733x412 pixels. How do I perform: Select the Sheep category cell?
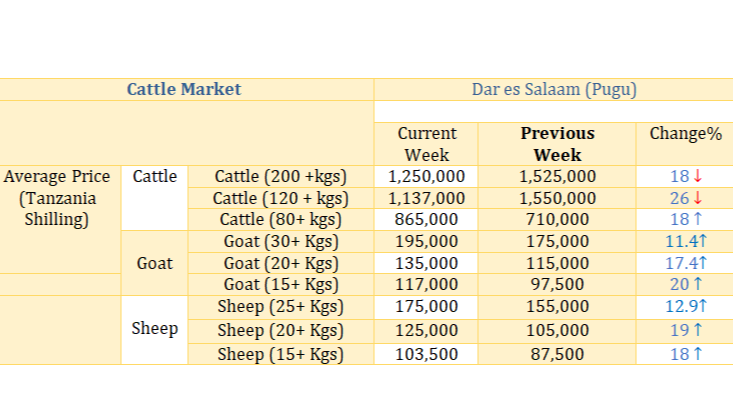click(x=154, y=330)
